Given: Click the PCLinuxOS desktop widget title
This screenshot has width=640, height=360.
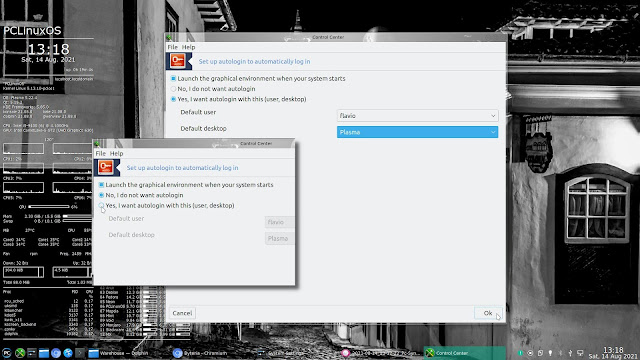Looking at the screenshot, I should pyautogui.click(x=32, y=31).
